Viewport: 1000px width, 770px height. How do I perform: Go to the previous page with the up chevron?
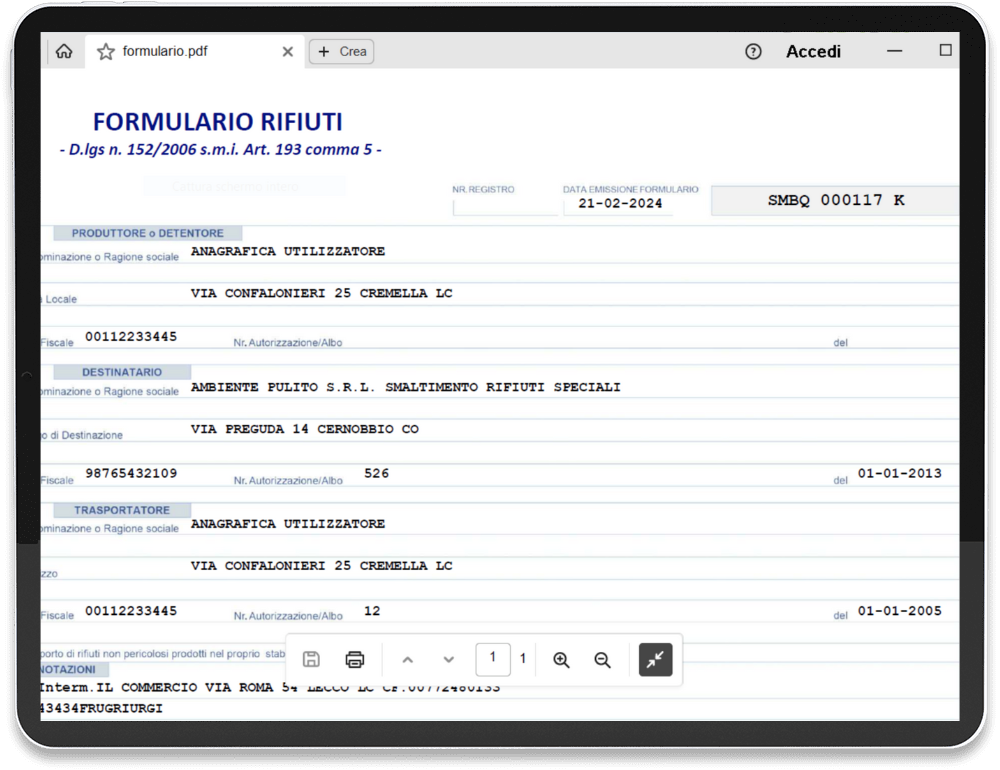click(408, 659)
